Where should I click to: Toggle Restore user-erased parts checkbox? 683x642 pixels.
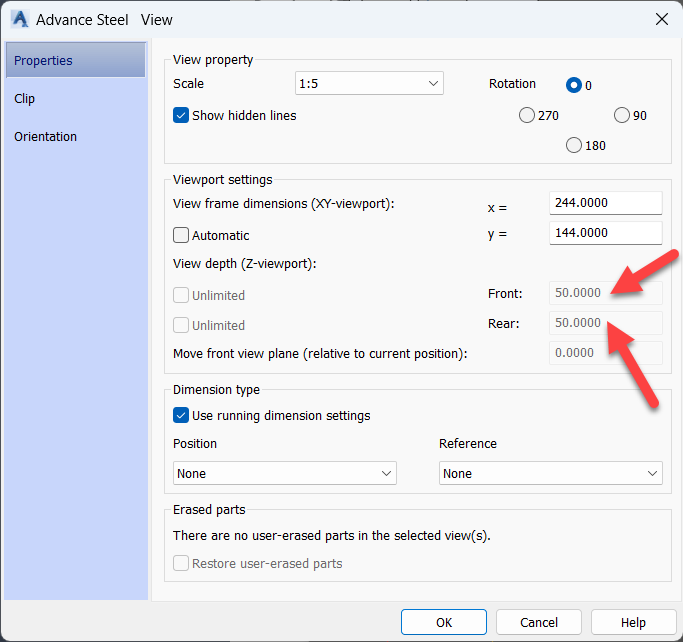tap(181, 563)
